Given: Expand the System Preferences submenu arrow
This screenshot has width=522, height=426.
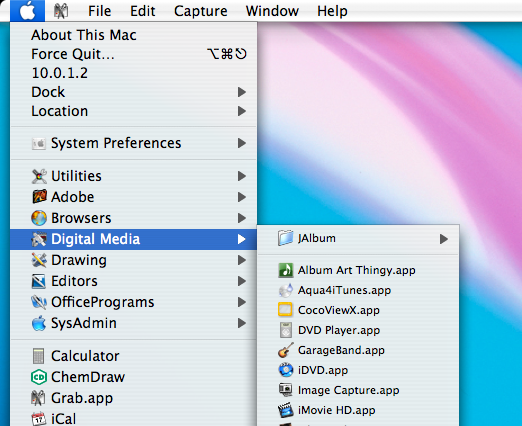Looking at the screenshot, I should (242, 143).
